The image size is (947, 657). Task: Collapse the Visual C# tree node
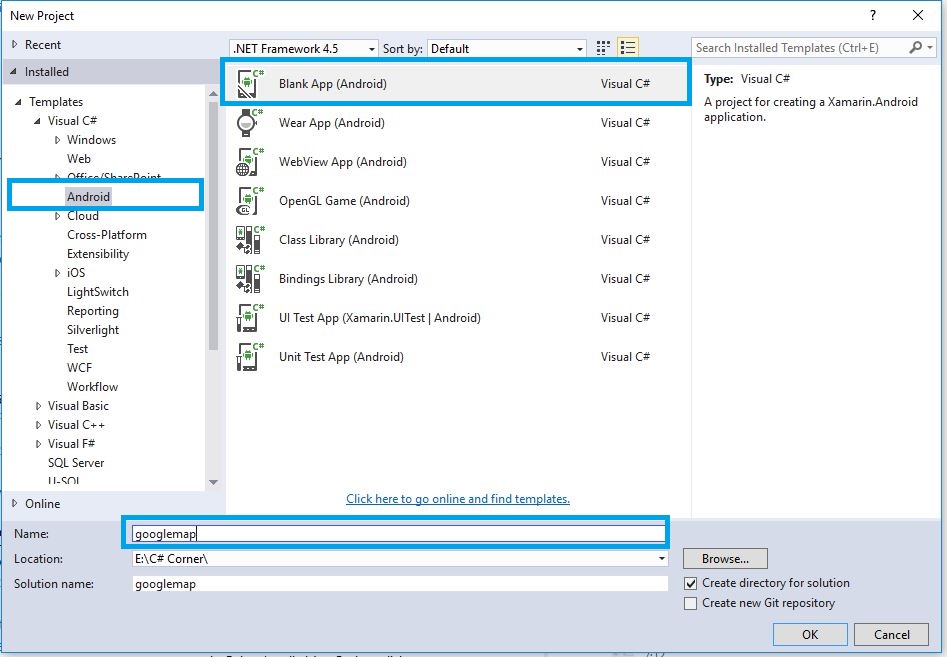37,121
